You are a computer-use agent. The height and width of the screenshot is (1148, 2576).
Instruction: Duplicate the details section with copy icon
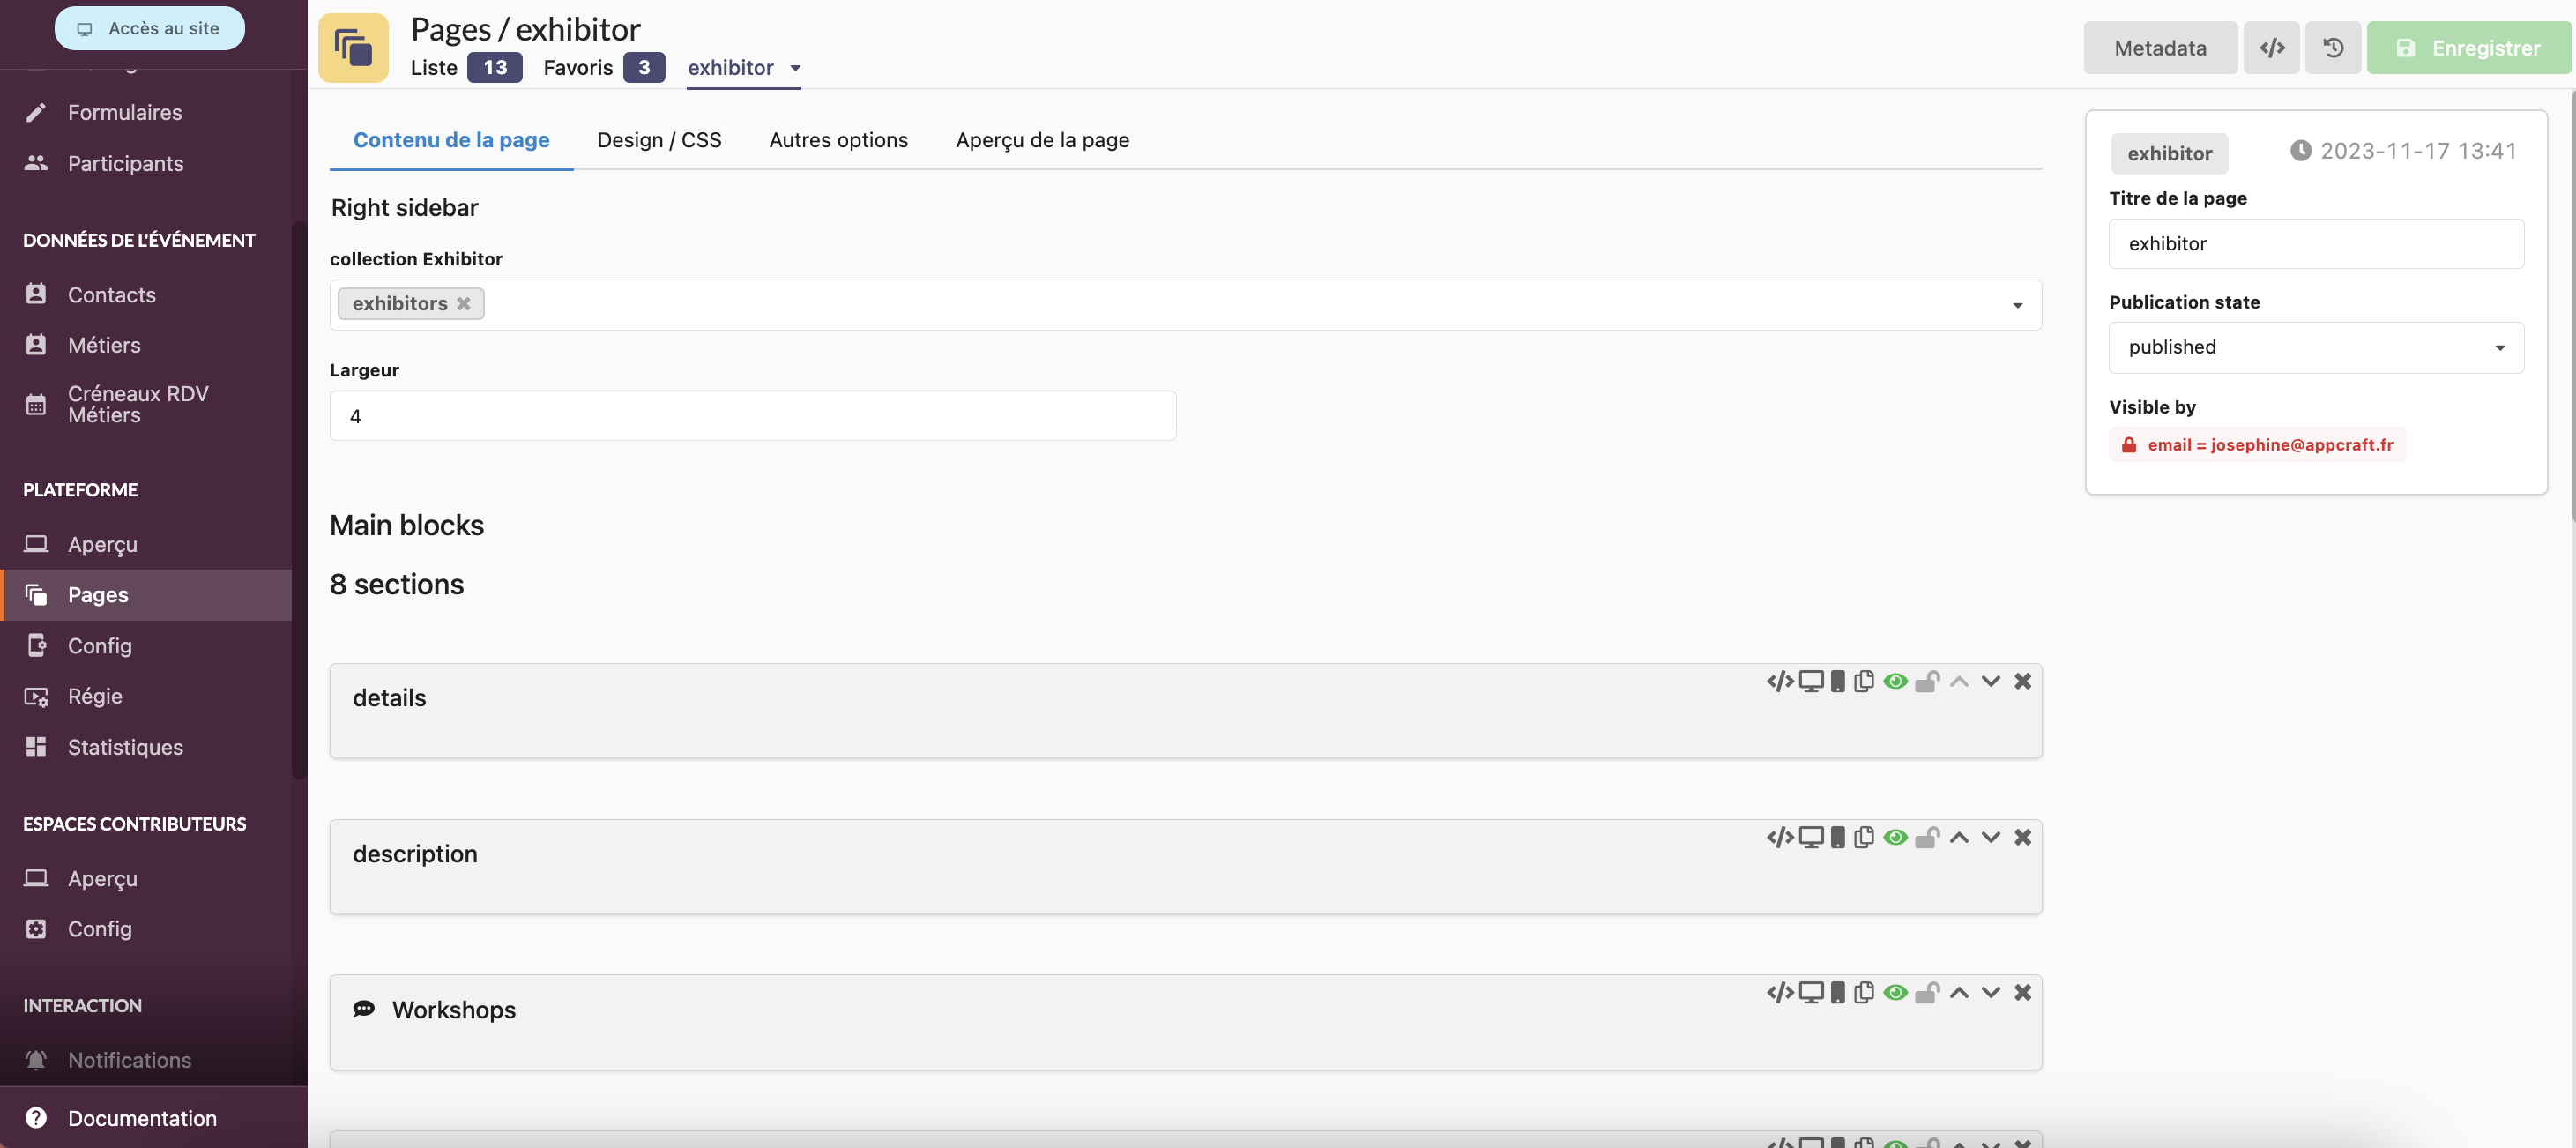tap(1863, 681)
